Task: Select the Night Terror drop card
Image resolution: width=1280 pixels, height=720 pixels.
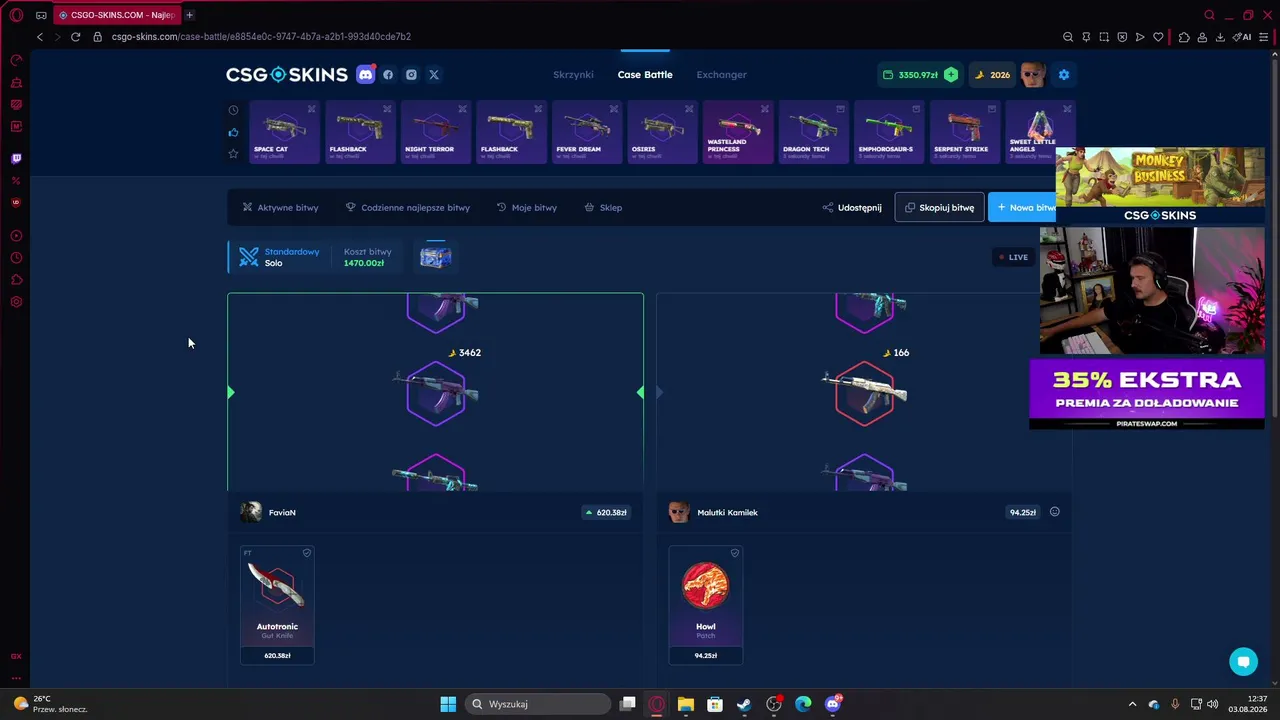Action: point(436,132)
